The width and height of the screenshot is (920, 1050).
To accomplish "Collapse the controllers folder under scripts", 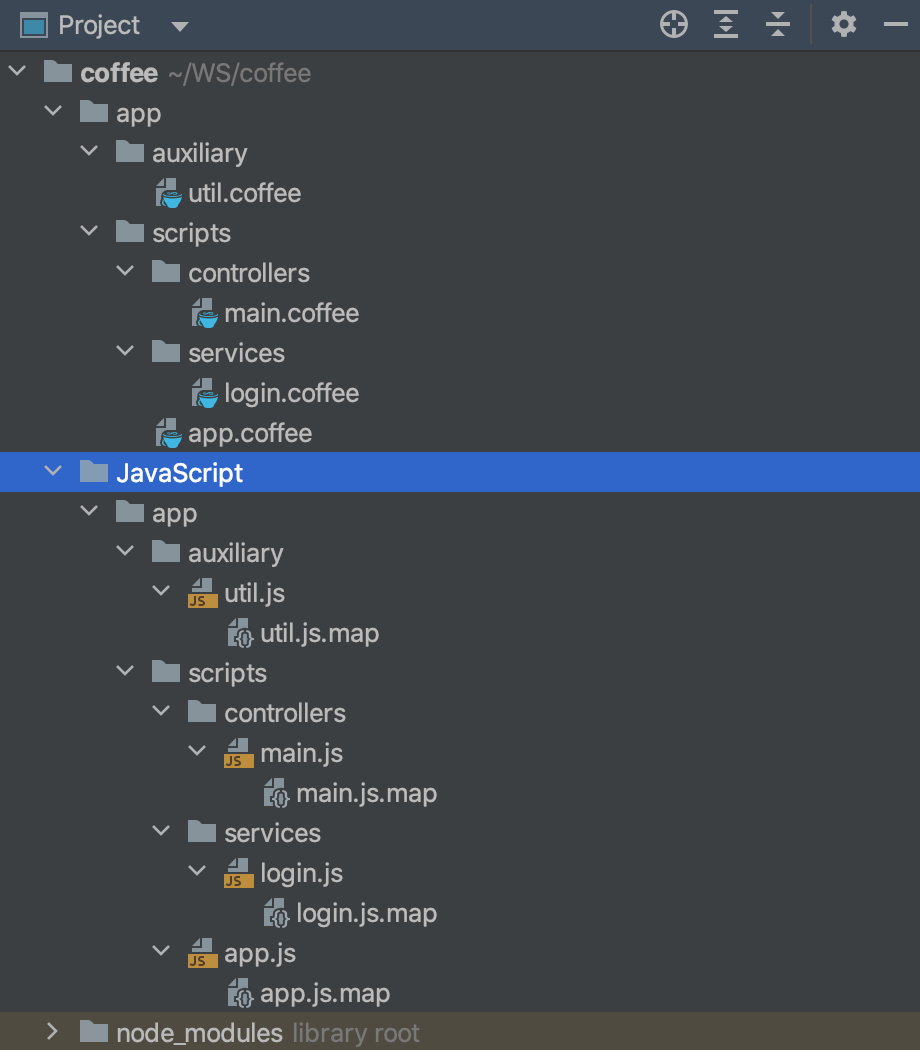I will (x=125, y=271).
